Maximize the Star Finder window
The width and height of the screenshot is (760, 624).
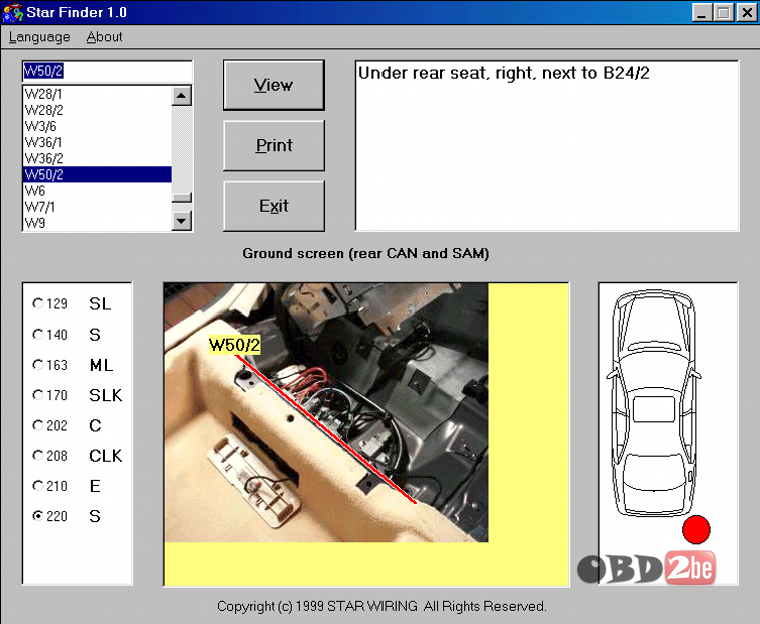pos(723,12)
